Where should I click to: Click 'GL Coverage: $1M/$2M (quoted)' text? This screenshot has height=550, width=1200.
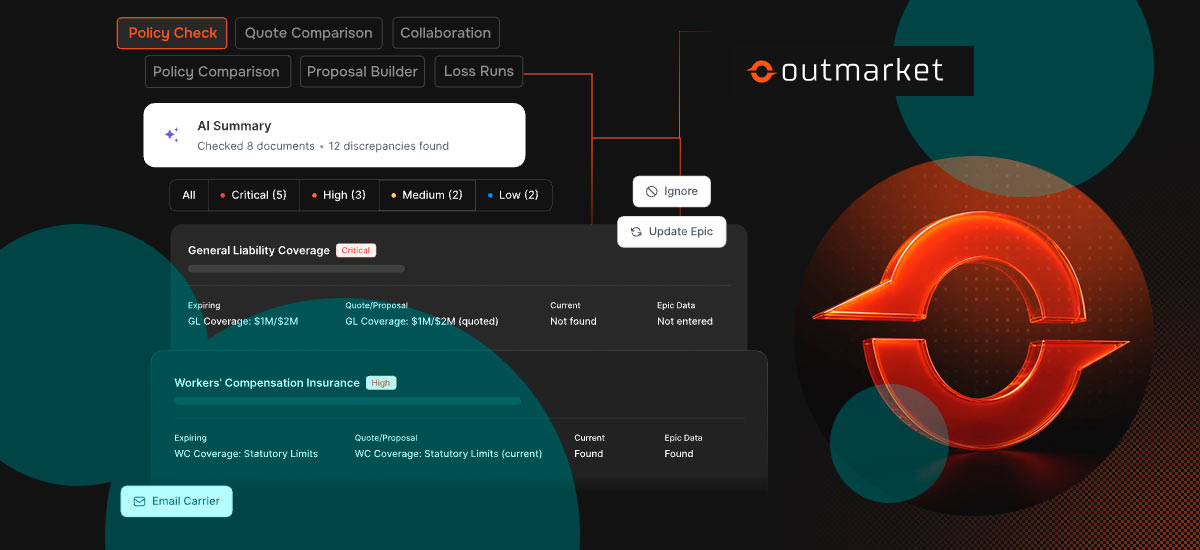point(422,321)
